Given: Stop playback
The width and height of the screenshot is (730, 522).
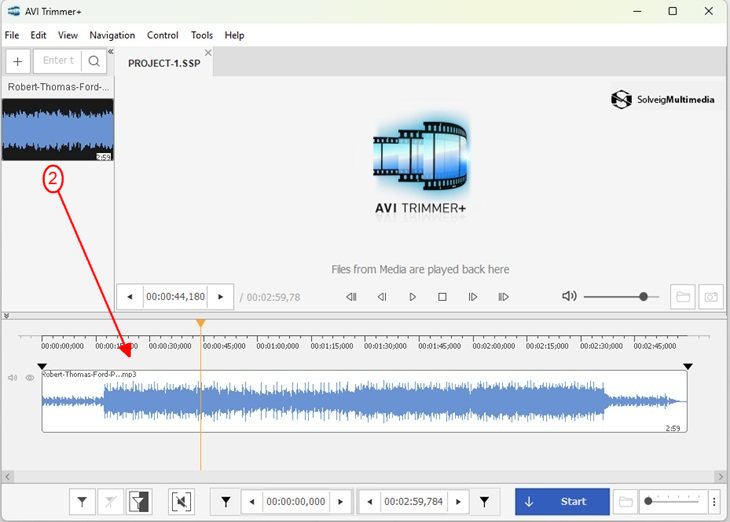Looking at the screenshot, I should pyautogui.click(x=442, y=297).
